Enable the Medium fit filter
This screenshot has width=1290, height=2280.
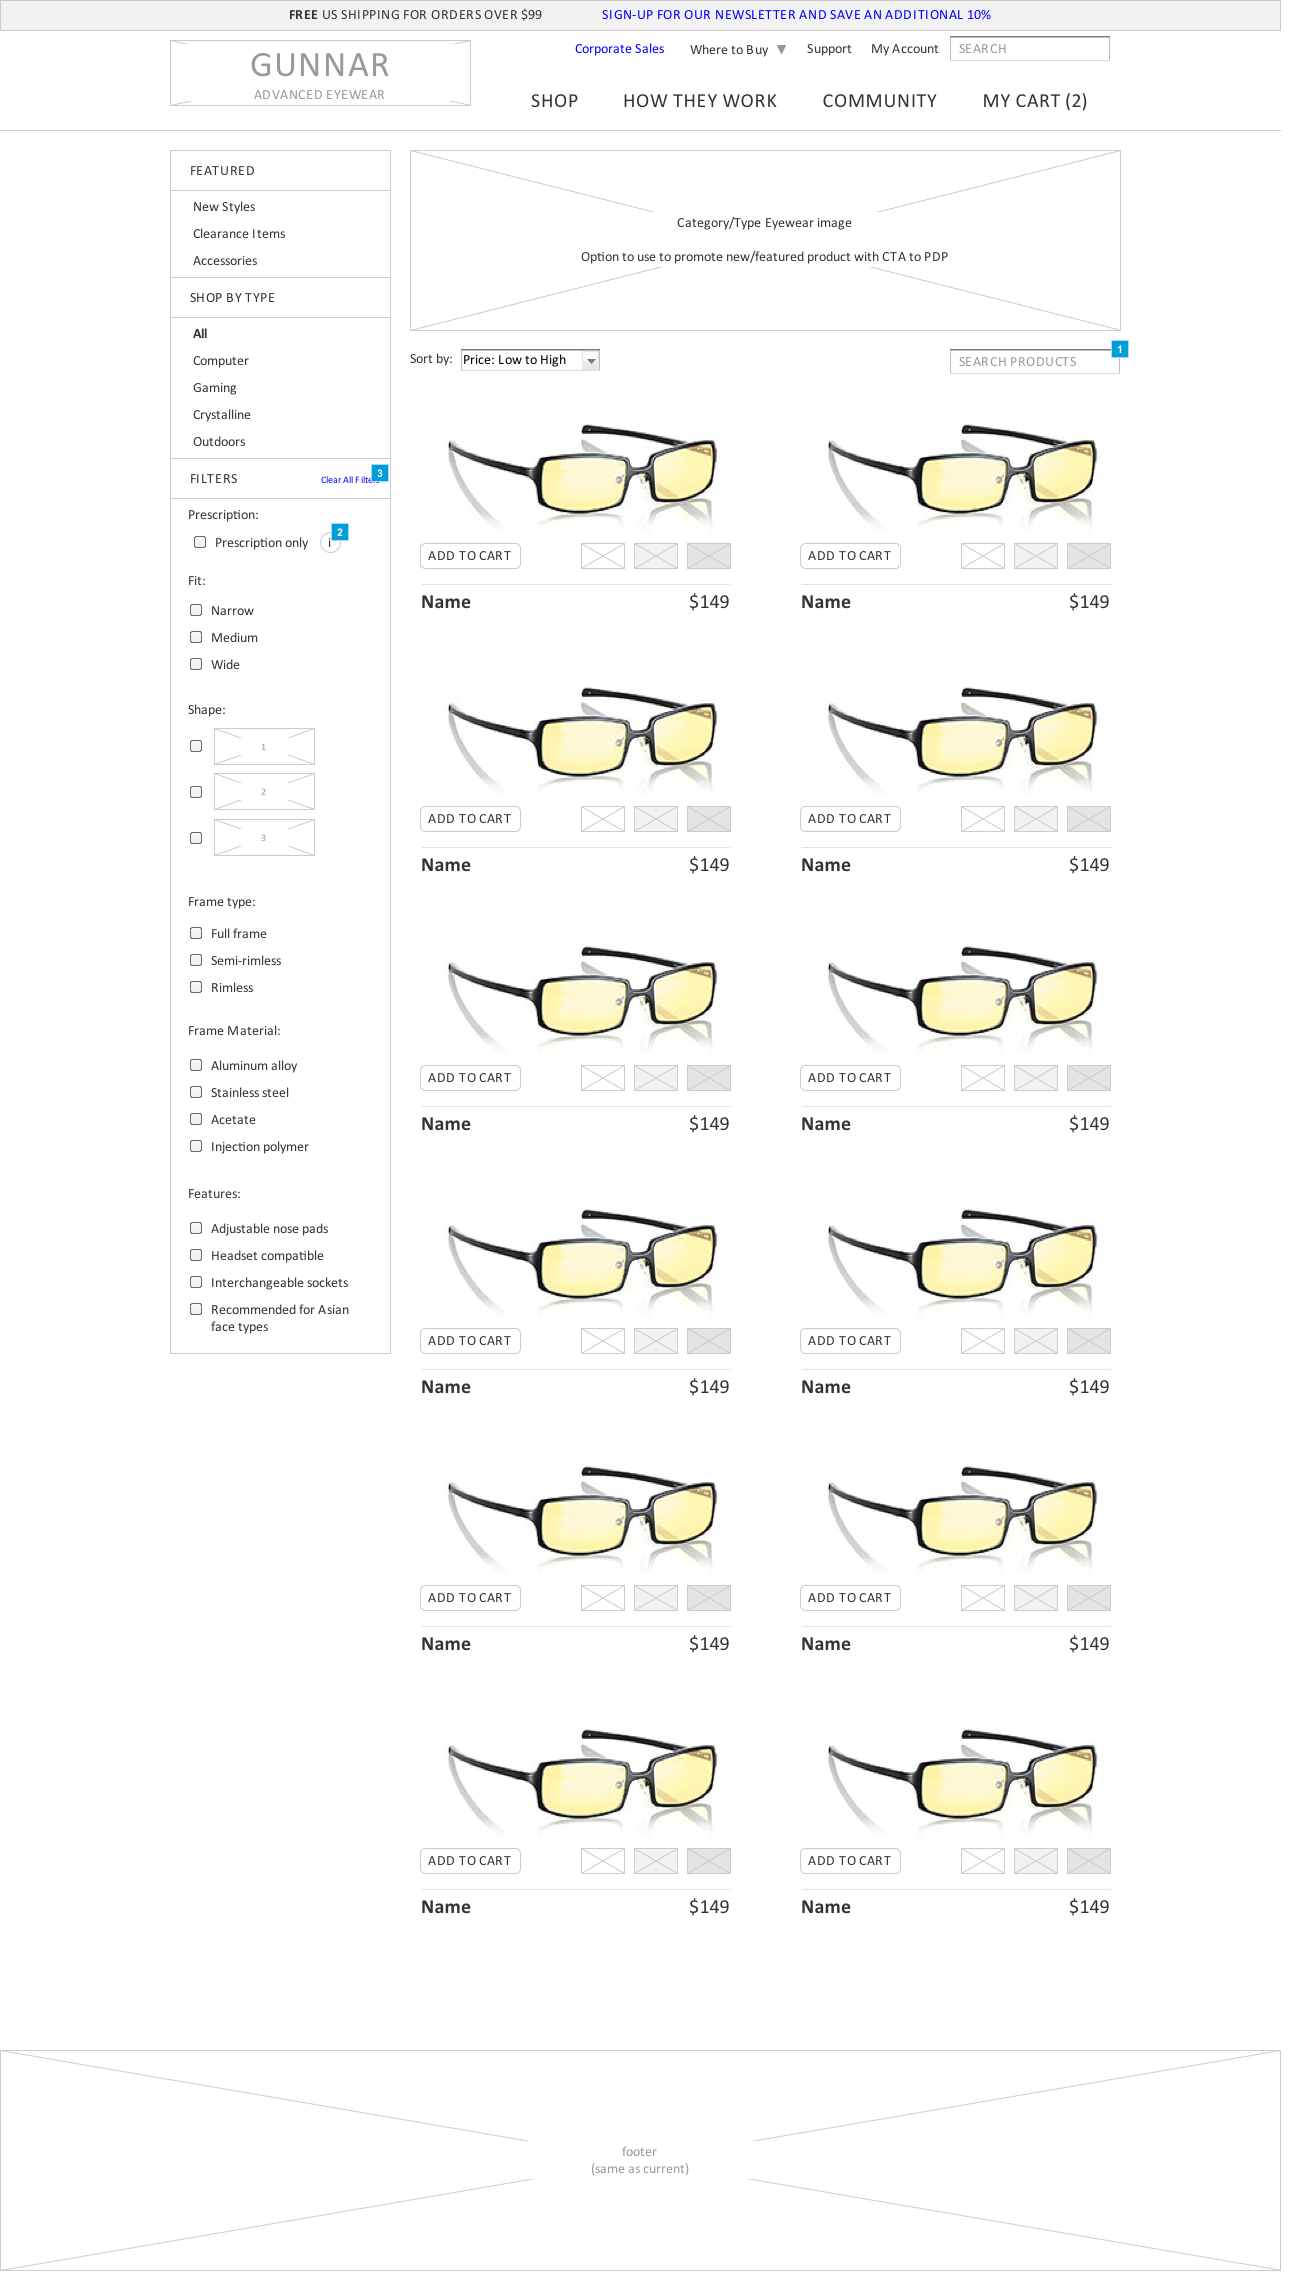(196, 637)
